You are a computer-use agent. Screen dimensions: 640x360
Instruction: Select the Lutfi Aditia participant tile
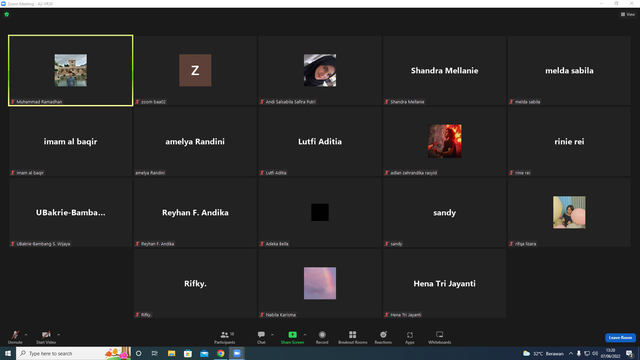[320, 141]
